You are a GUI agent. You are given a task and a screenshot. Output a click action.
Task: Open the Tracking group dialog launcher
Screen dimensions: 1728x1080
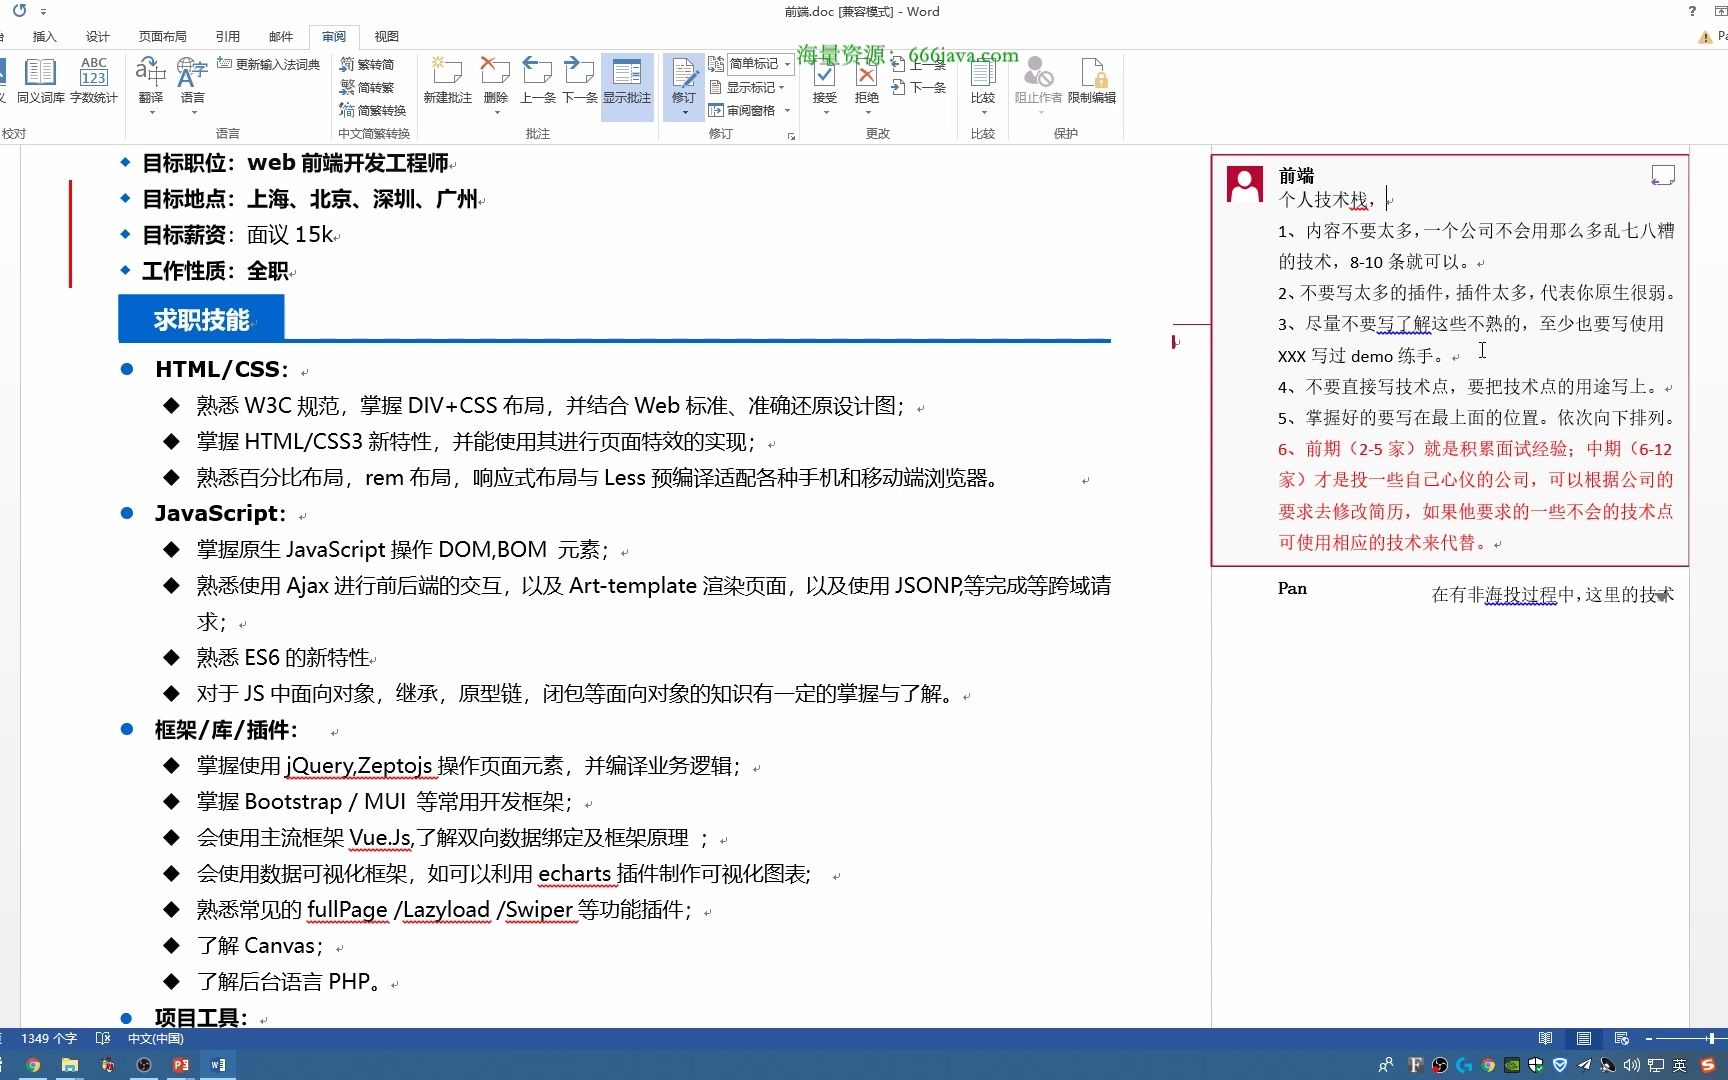pos(791,135)
